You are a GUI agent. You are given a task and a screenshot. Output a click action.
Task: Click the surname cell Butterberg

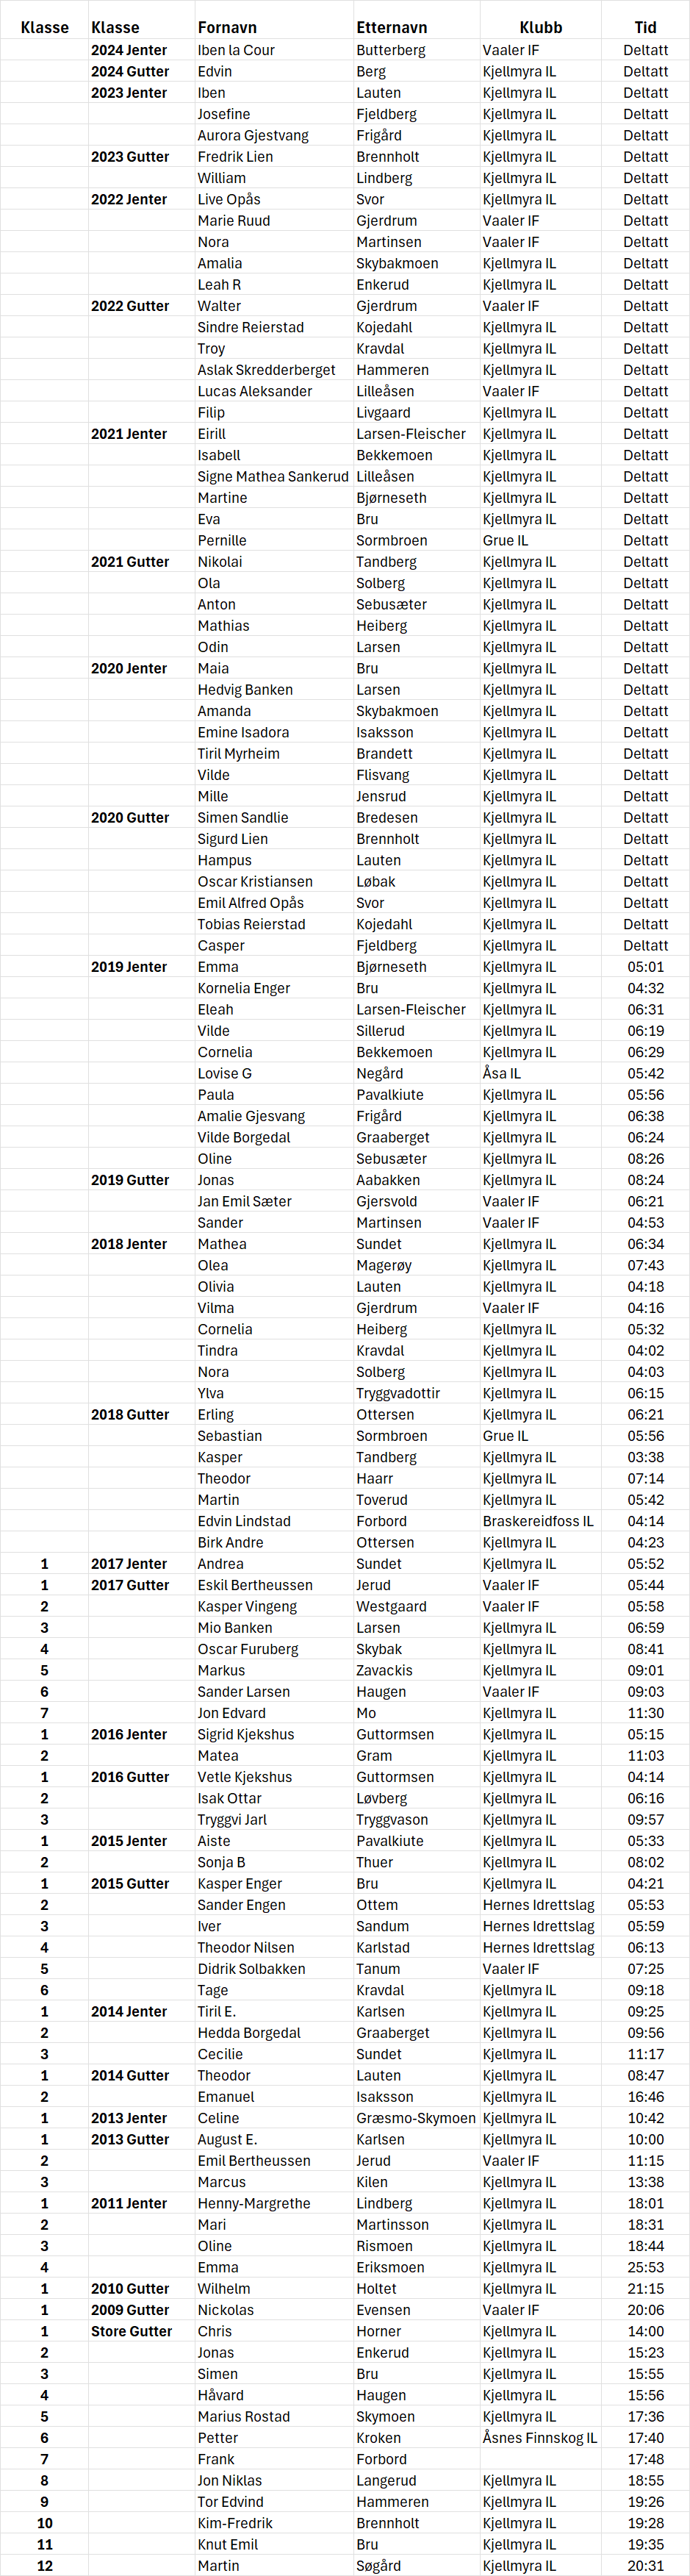coord(391,50)
